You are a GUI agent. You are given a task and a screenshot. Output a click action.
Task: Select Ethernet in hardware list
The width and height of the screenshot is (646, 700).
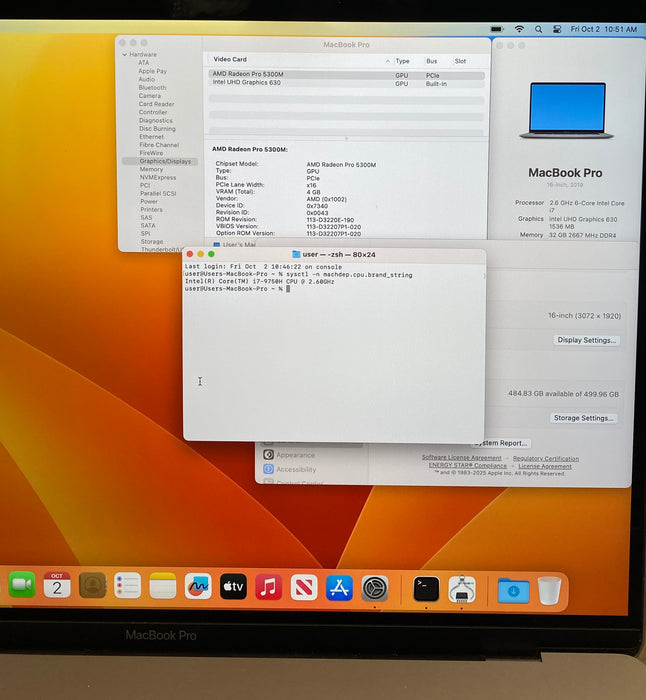(x=151, y=137)
